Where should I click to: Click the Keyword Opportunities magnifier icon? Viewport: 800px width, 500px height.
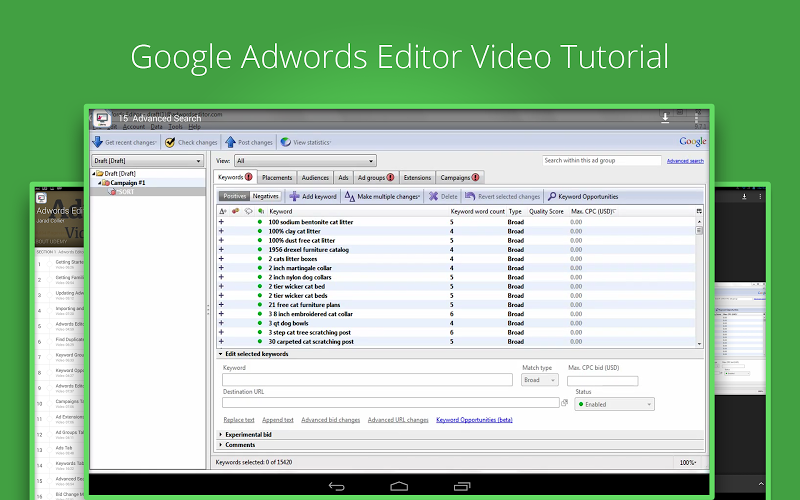point(552,196)
